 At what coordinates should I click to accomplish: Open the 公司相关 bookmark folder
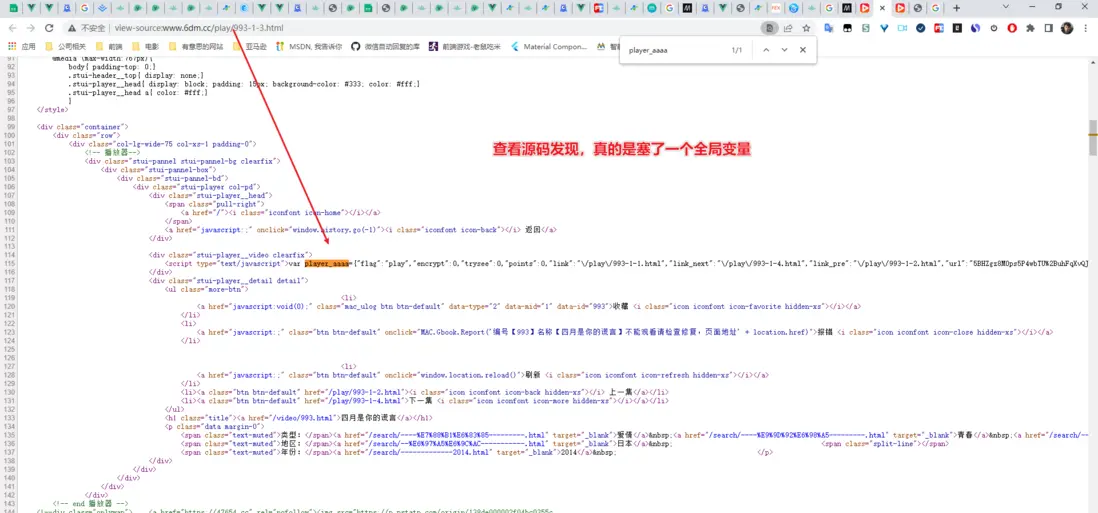pyautogui.click(x=64, y=47)
